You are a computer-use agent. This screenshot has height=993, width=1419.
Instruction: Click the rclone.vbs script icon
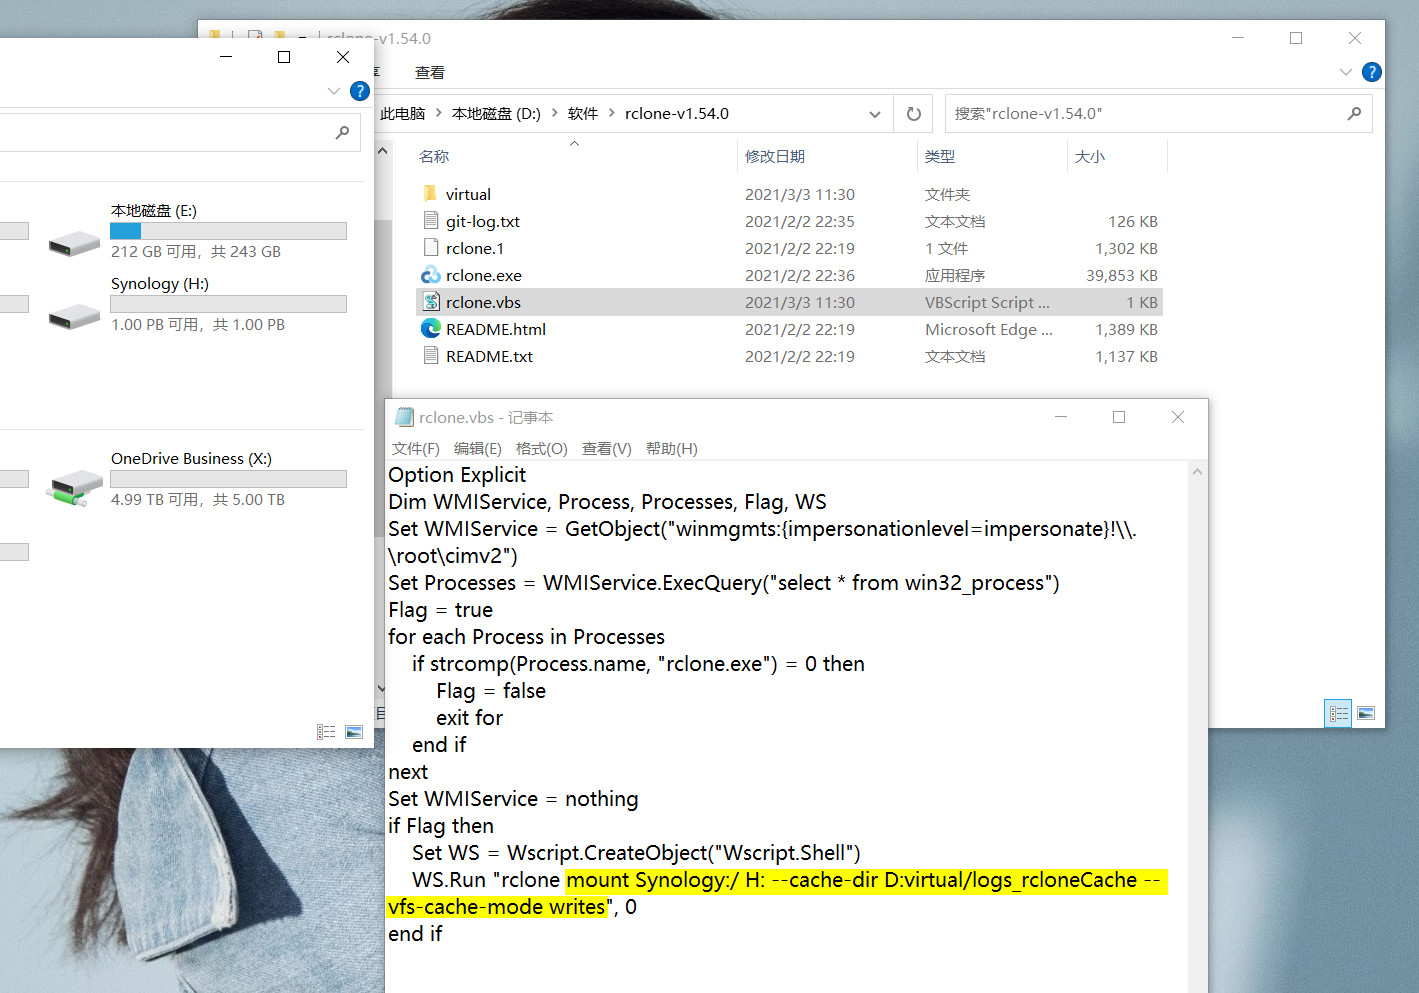(x=431, y=302)
